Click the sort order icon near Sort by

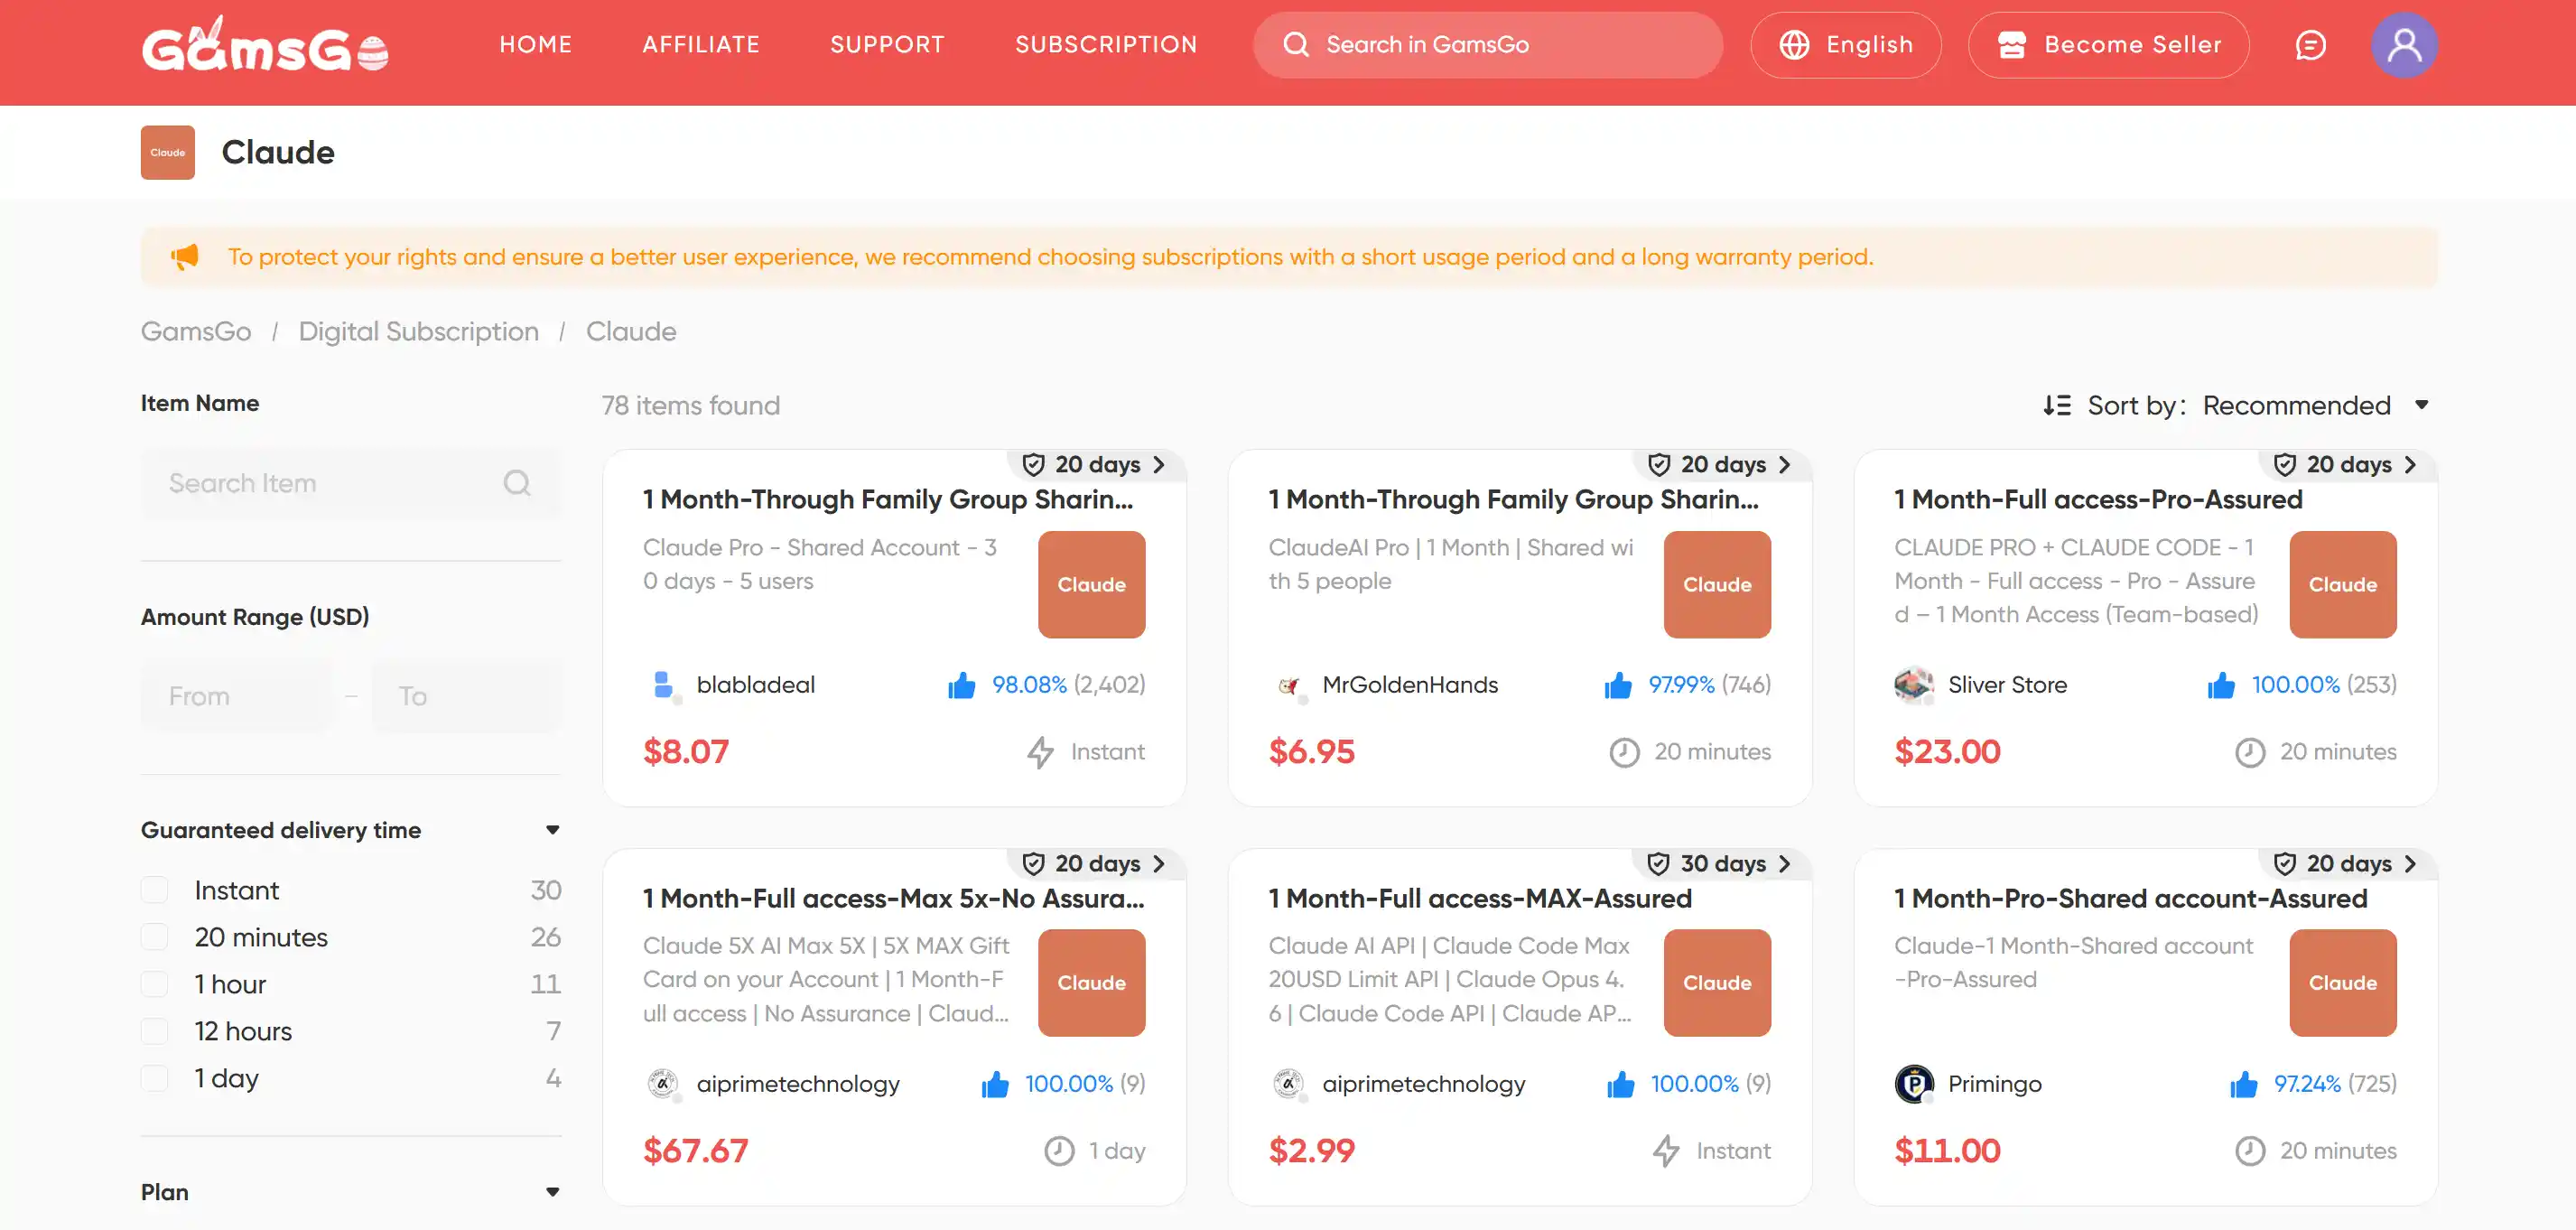(2056, 405)
